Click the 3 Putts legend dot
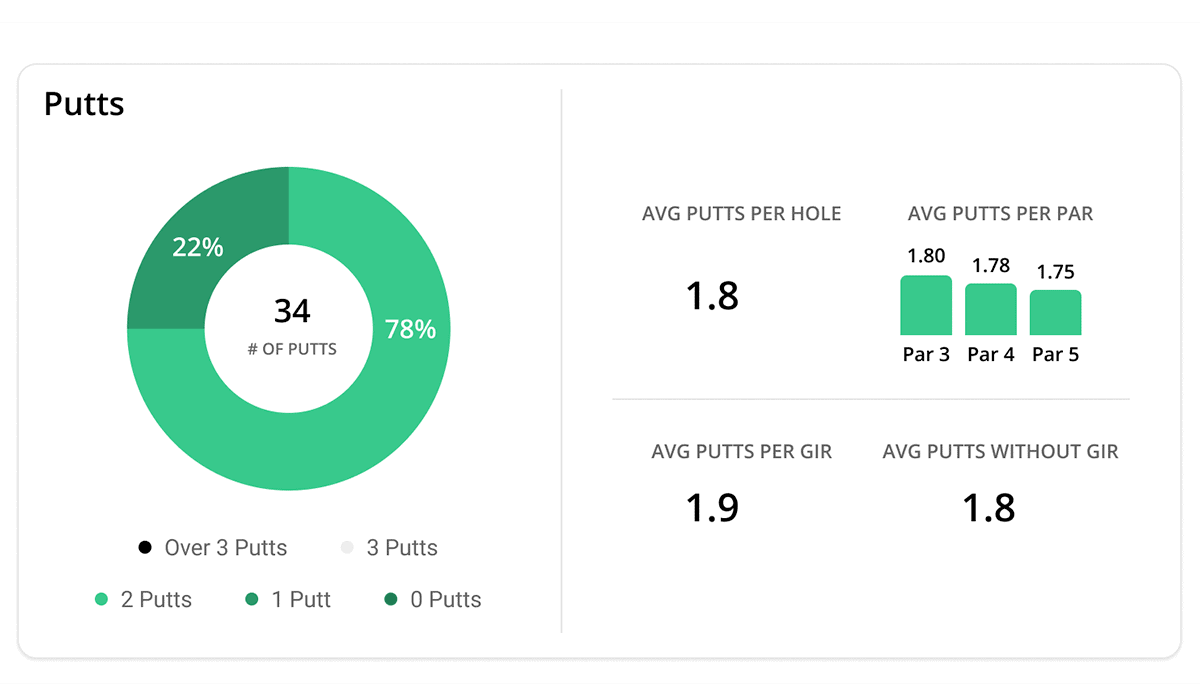 pyautogui.click(x=347, y=548)
